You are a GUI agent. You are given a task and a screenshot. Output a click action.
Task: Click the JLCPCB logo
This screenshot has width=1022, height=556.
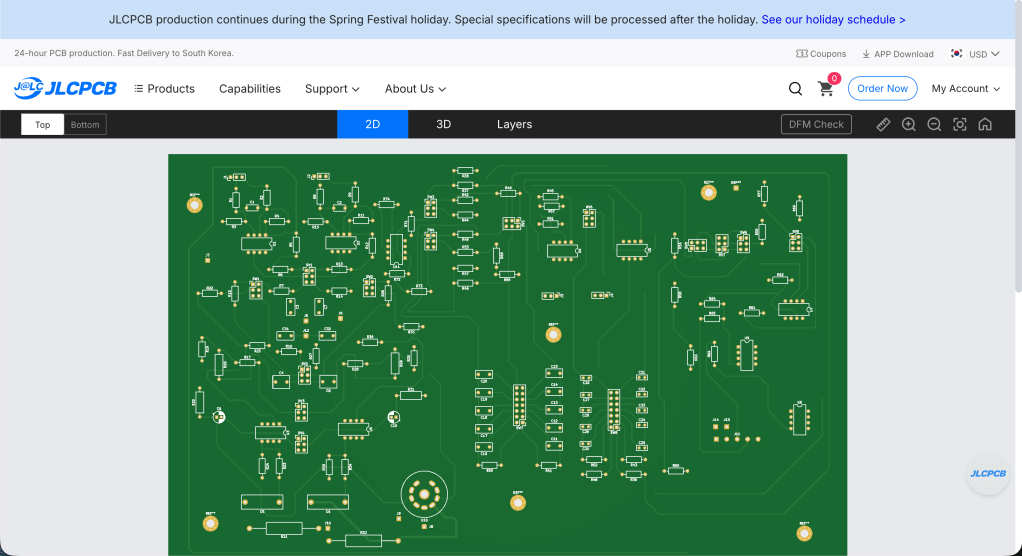[65, 88]
